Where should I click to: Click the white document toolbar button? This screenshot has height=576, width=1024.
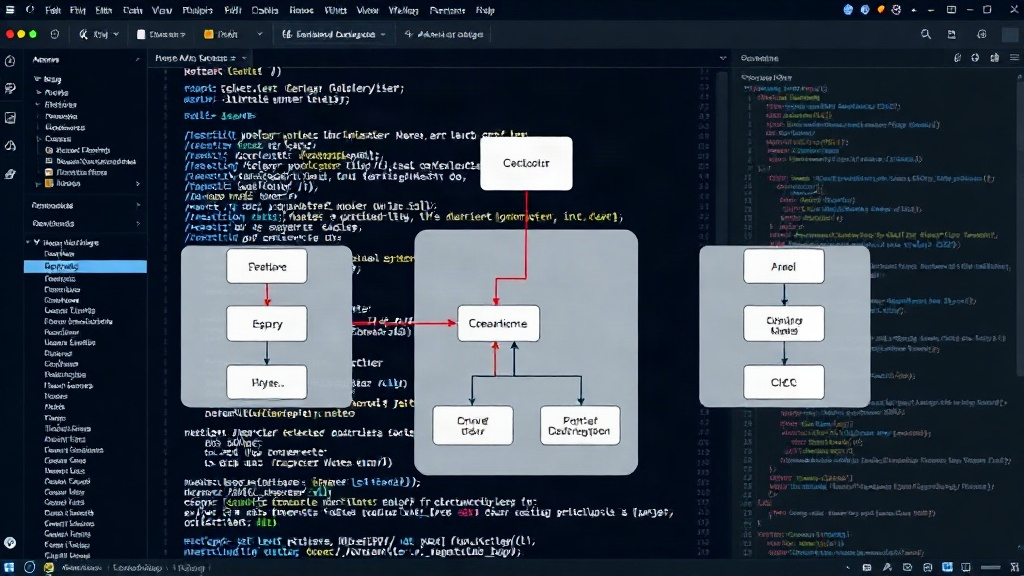coord(161,34)
